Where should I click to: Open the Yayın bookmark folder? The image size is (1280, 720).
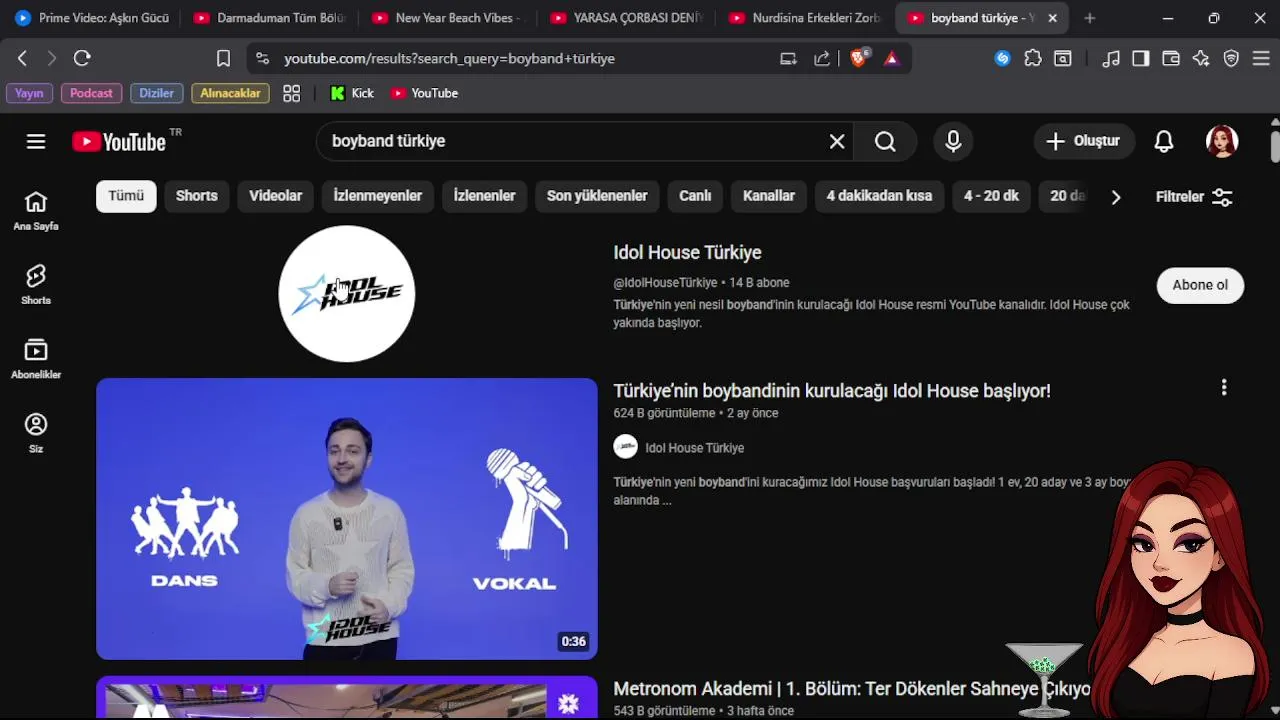(x=29, y=93)
